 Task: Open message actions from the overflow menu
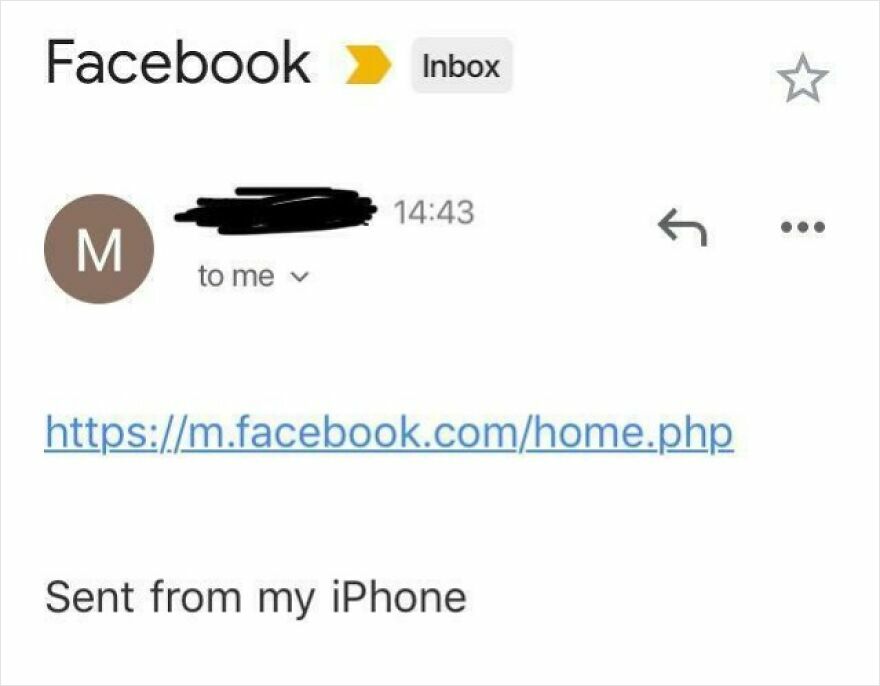pyautogui.click(x=800, y=228)
